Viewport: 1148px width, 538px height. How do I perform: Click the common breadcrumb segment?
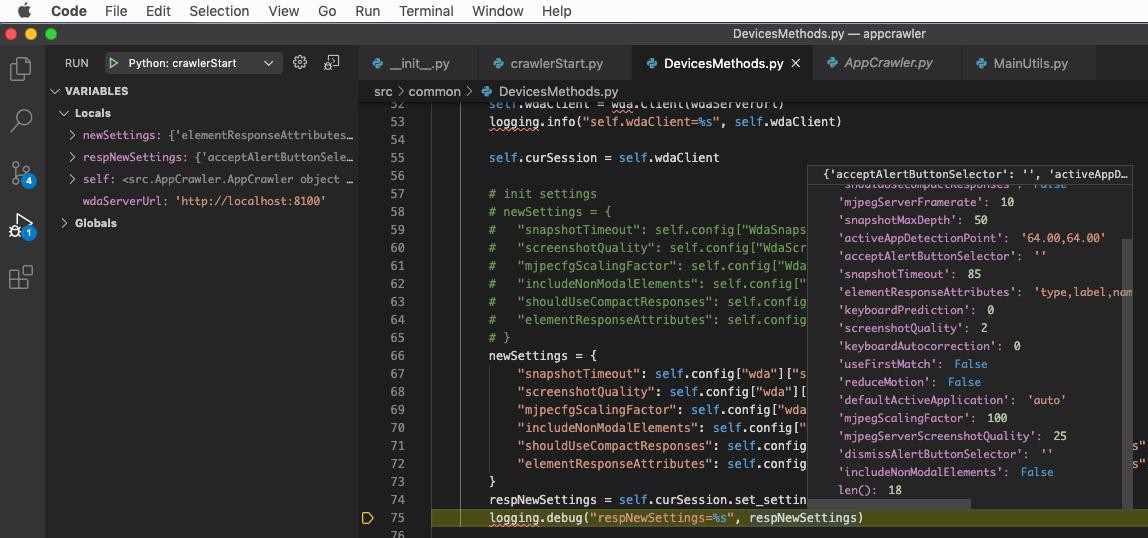[434, 91]
